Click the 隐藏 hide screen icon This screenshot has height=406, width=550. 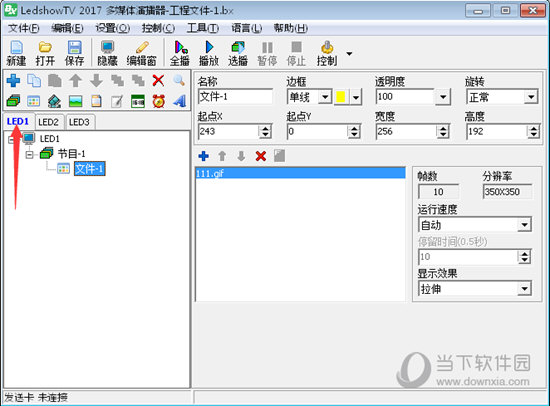[107, 53]
